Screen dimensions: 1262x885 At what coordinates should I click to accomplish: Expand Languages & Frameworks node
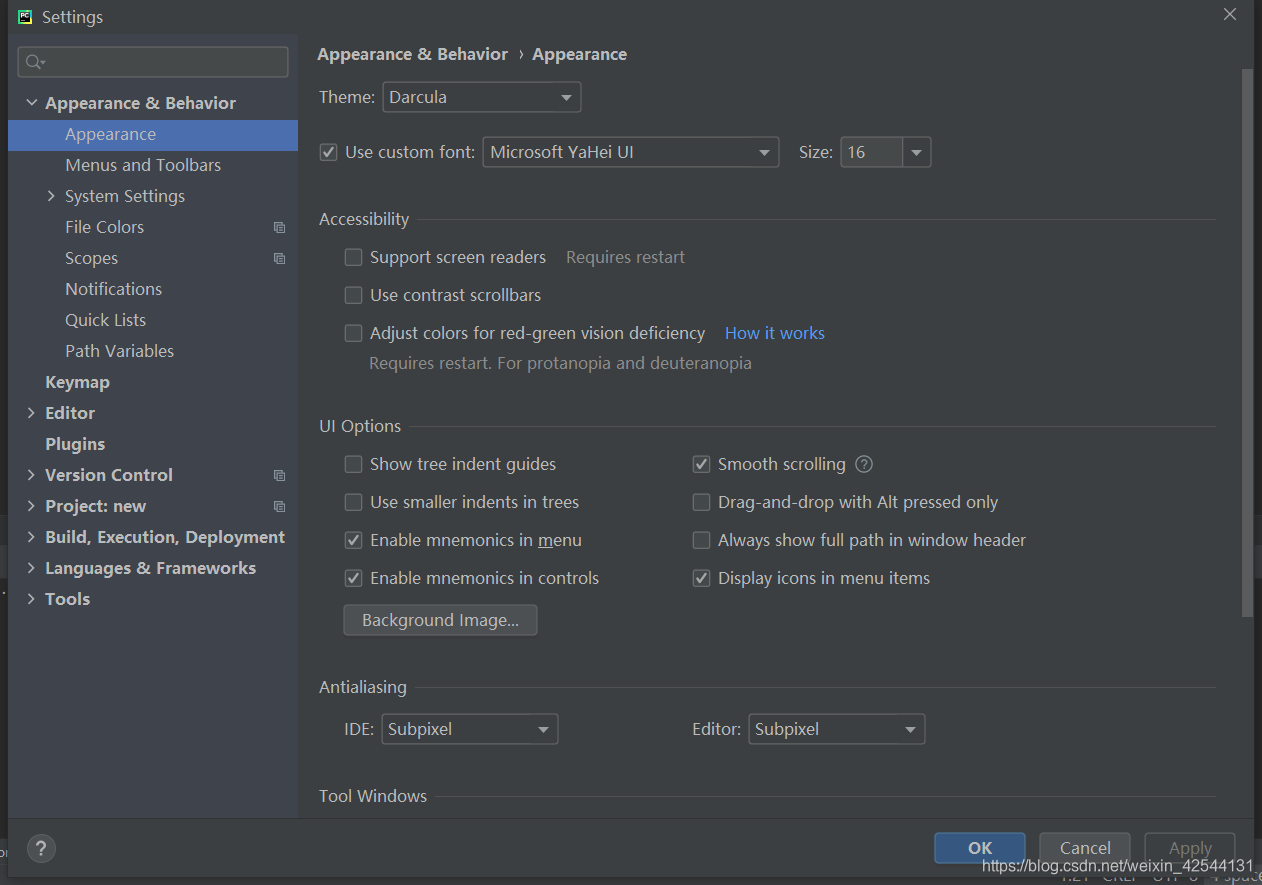(32, 568)
